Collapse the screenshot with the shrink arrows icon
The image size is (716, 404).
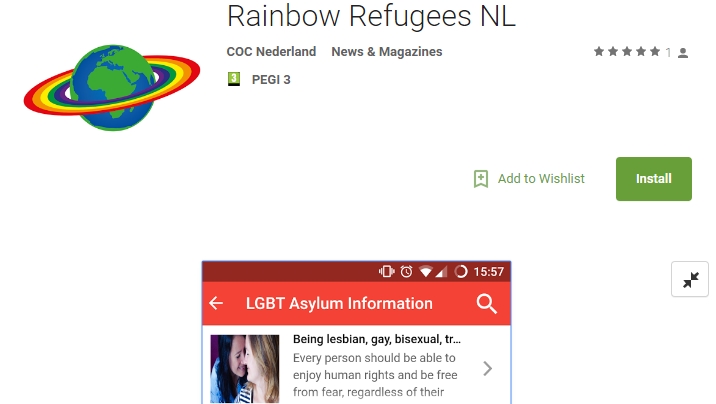point(690,279)
